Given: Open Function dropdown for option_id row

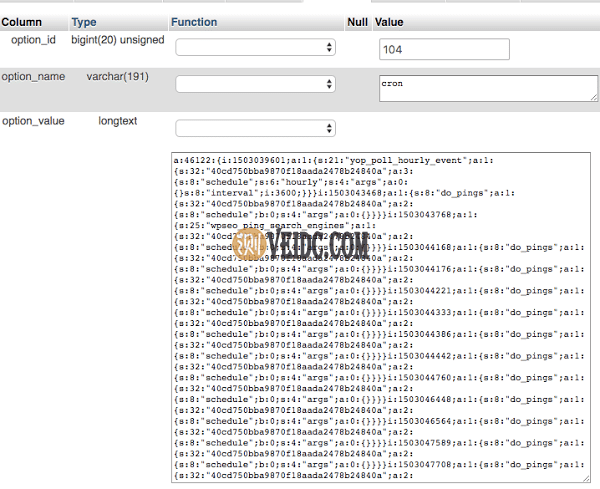Looking at the screenshot, I should (x=255, y=47).
